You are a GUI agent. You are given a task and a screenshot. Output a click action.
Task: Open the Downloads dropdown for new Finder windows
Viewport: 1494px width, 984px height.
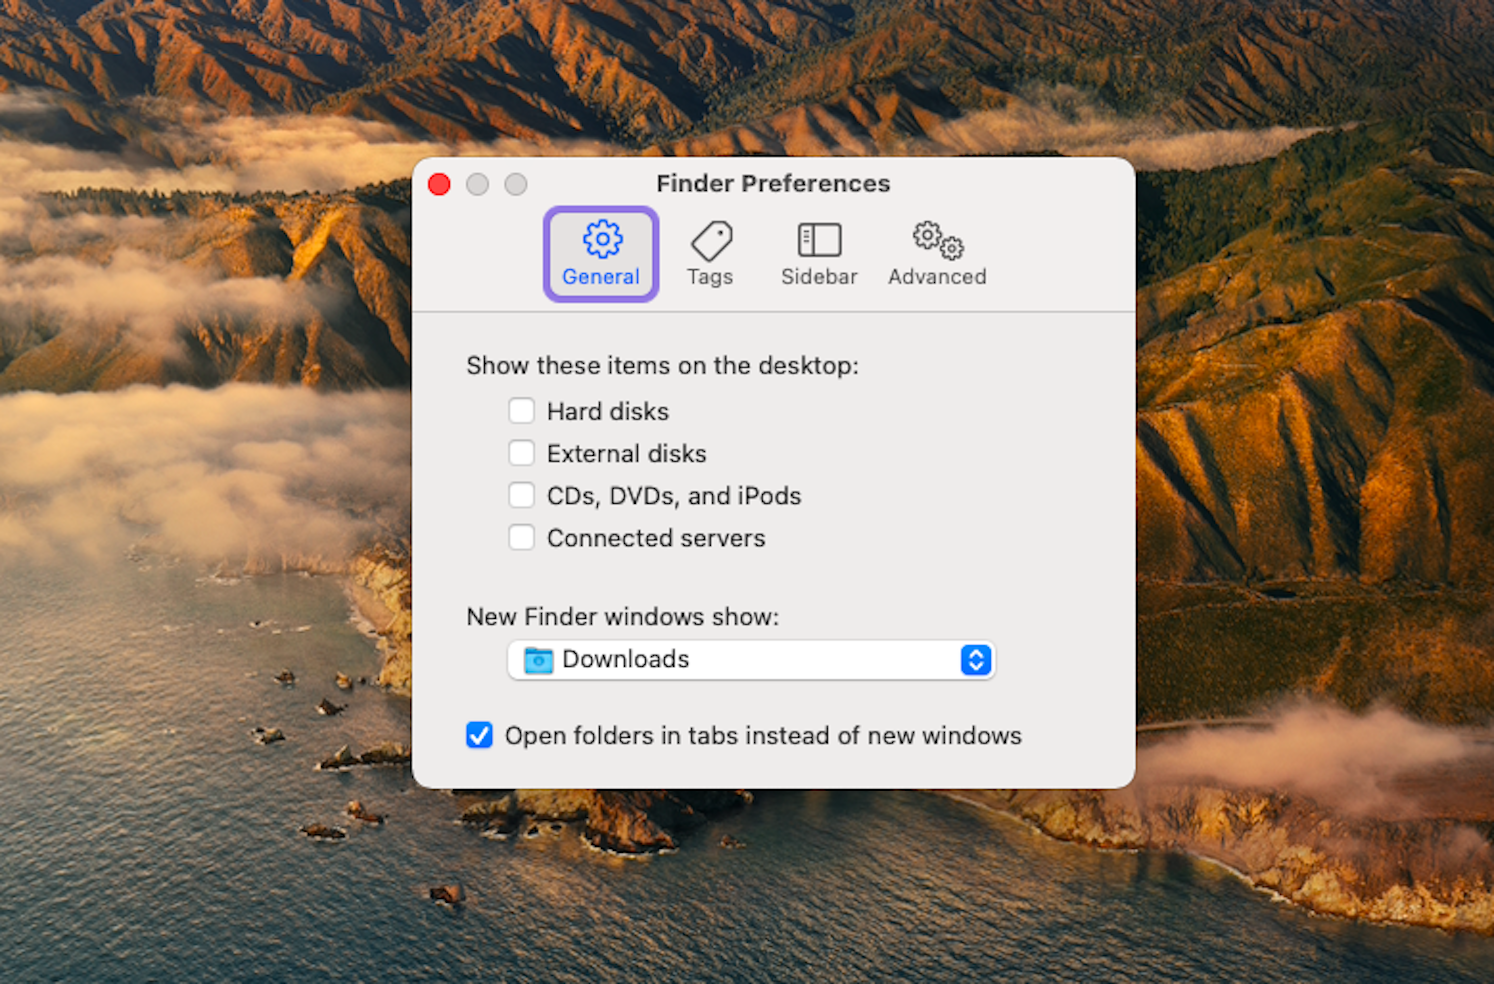pos(751,660)
